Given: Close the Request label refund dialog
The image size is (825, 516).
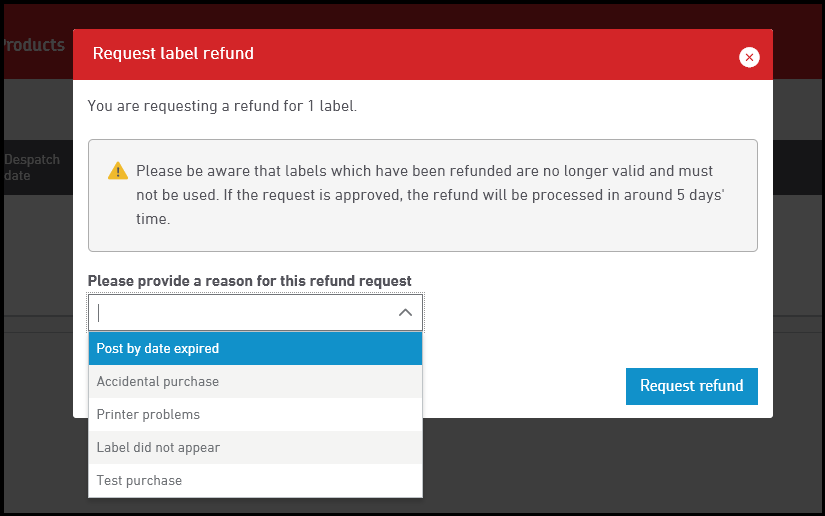Looking at the screenshot, I should (x=749, y=58).
